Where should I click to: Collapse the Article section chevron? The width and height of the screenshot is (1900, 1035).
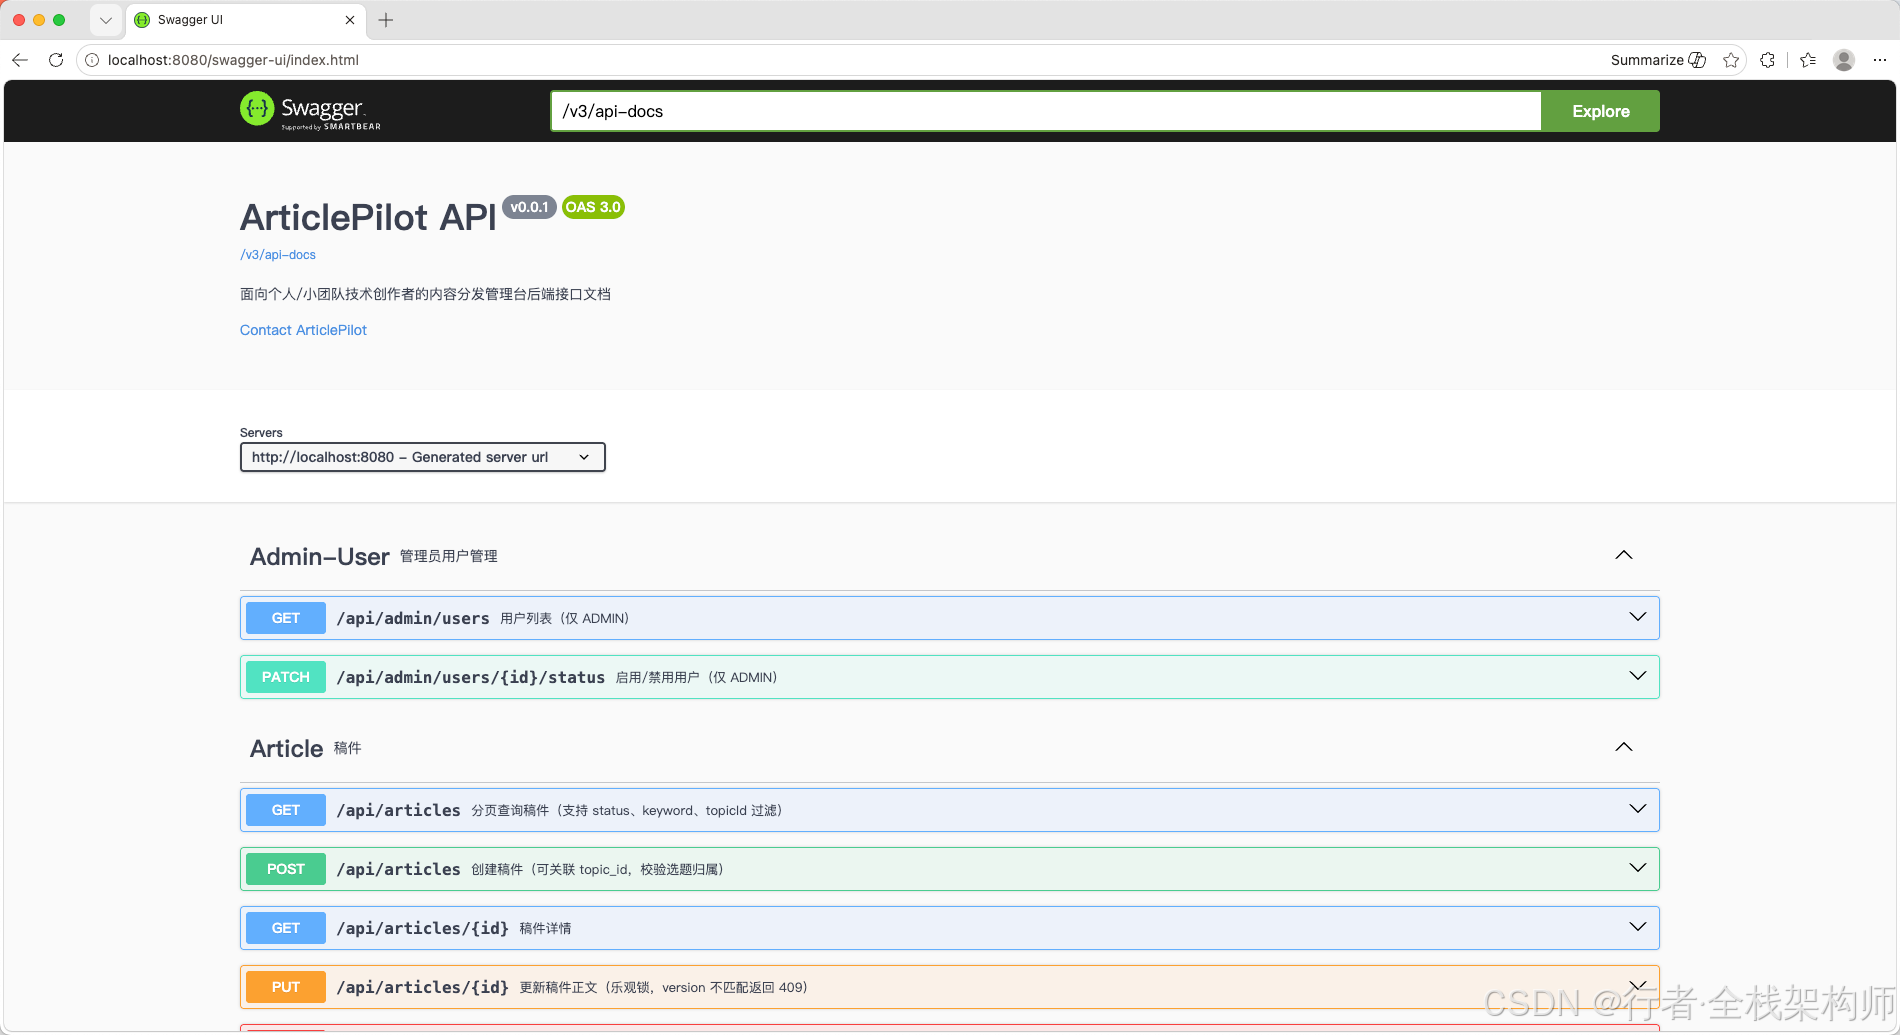pyautogui.click(x=1624, y=747)
